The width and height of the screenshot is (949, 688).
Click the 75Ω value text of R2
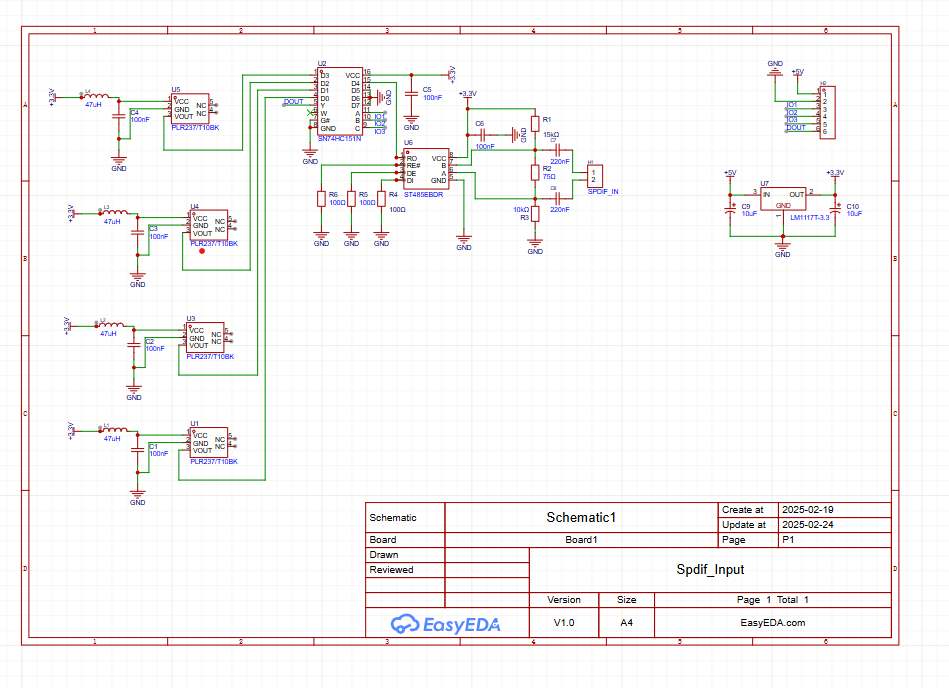pyautogui.click(x=549, y=177)
